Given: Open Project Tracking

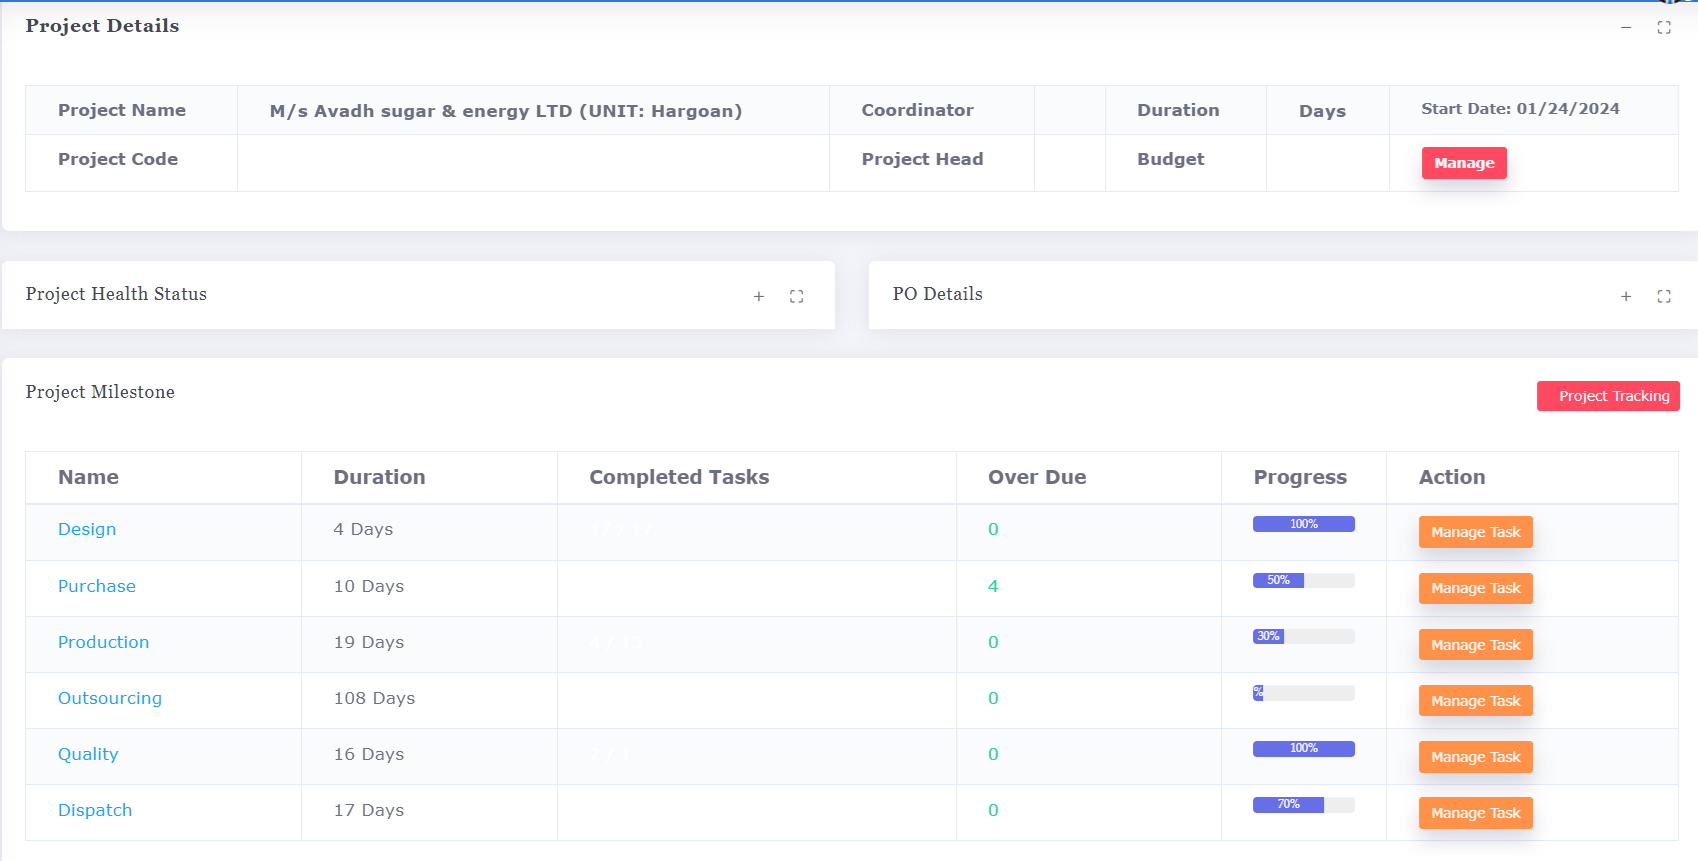Looking at the screenshot, I should click(1608, 396).
